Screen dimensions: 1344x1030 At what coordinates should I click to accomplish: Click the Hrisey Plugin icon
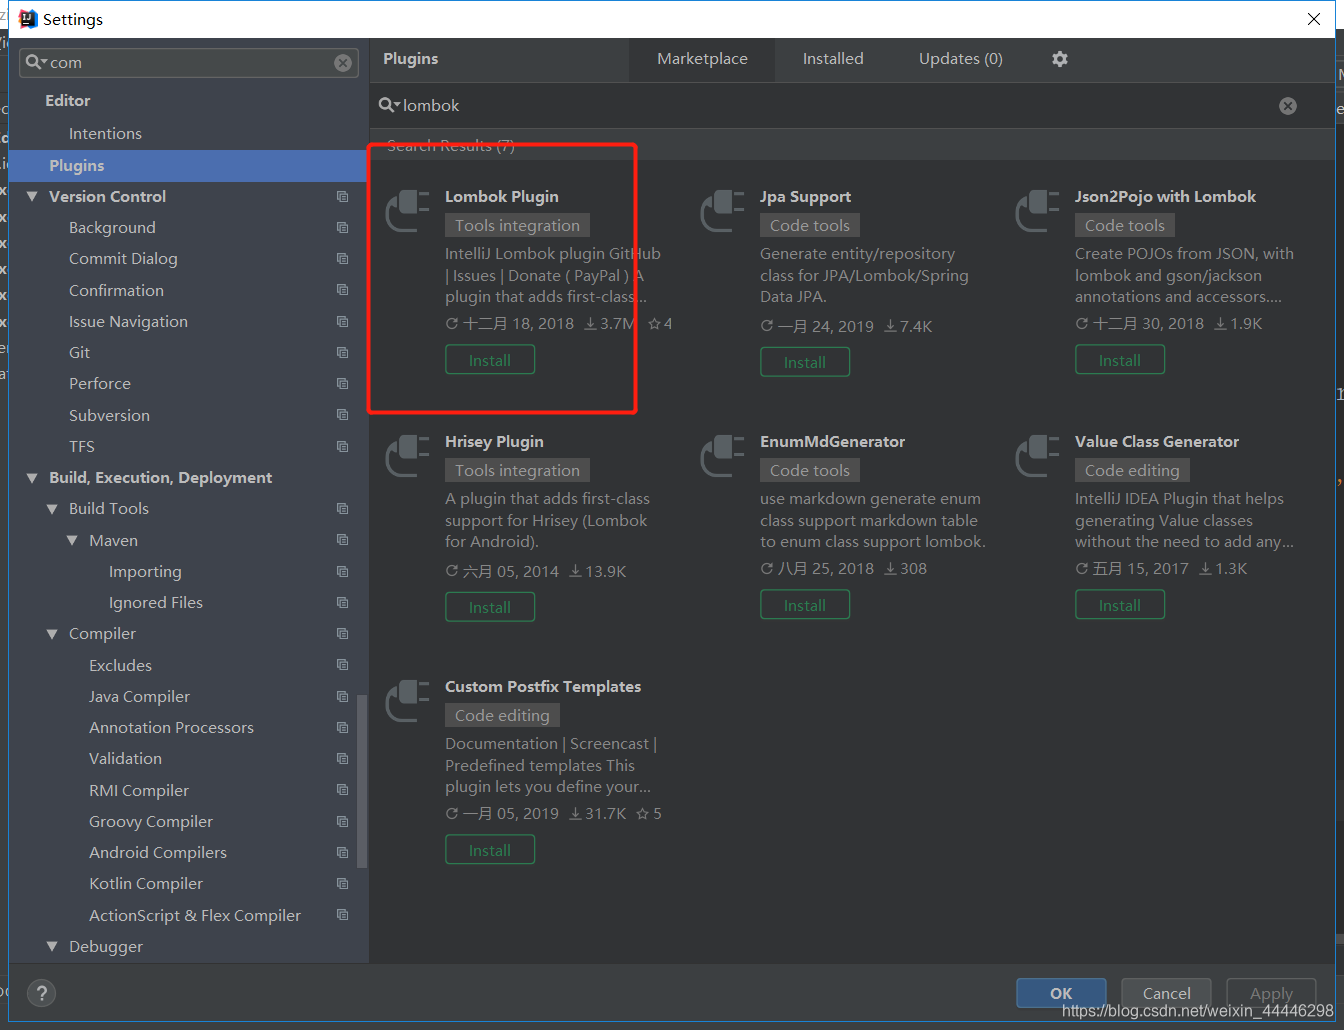point(408,455)
